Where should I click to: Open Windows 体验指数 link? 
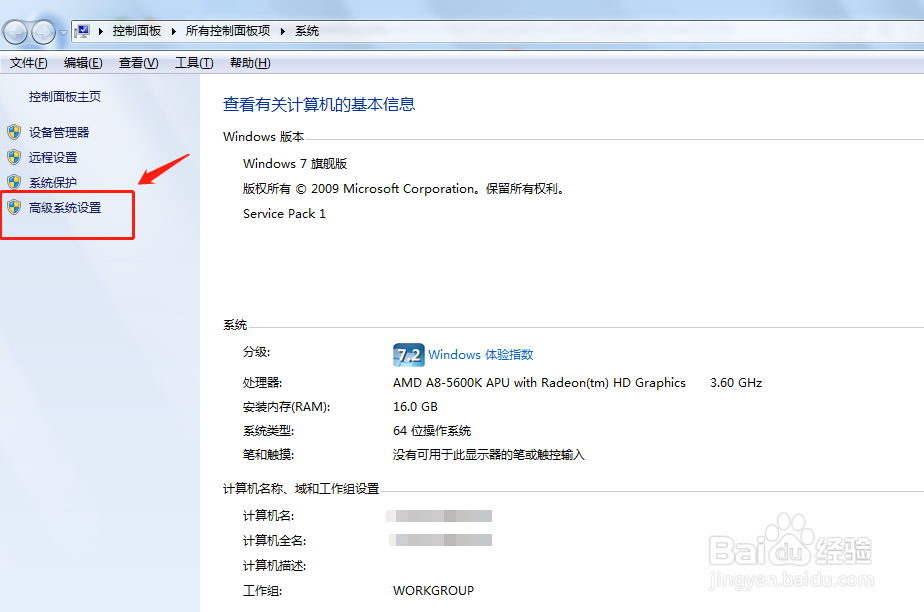click(x=481, y=355)
